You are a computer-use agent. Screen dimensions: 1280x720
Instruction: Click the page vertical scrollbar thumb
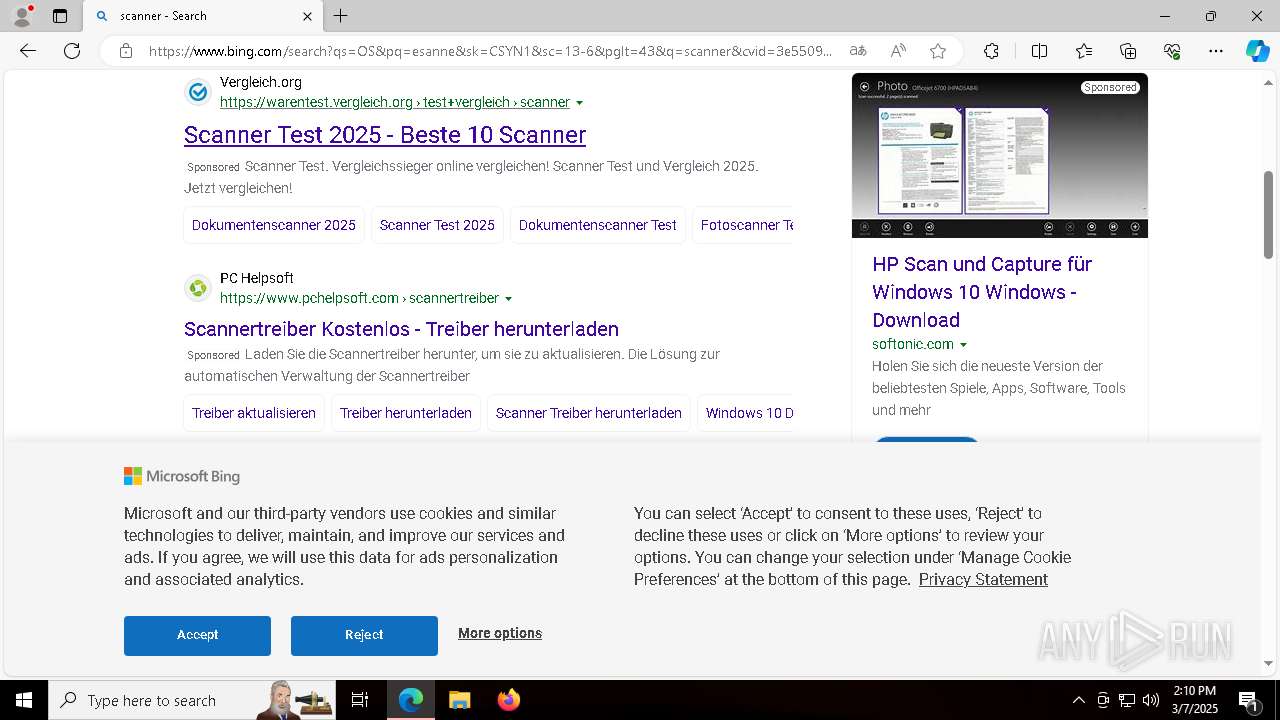pyautogui.click(x=1268, y=214)
